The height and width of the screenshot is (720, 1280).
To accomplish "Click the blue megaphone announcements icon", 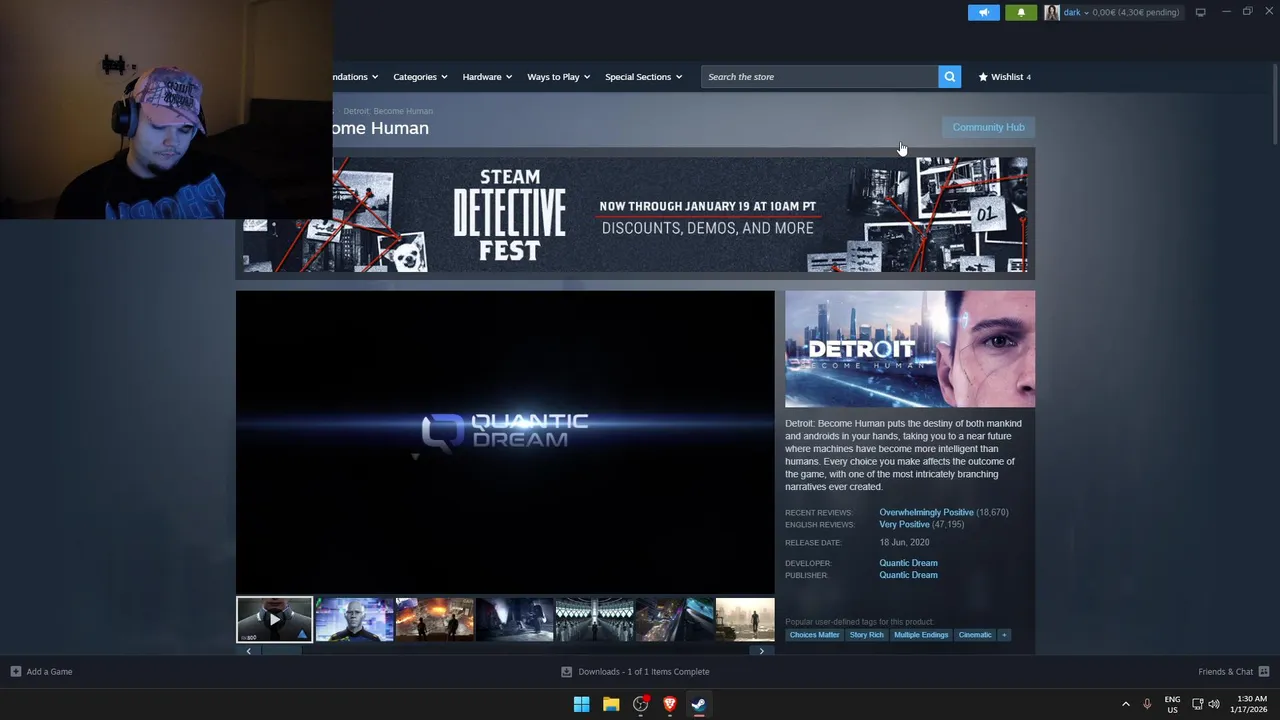I will [983, 12].
